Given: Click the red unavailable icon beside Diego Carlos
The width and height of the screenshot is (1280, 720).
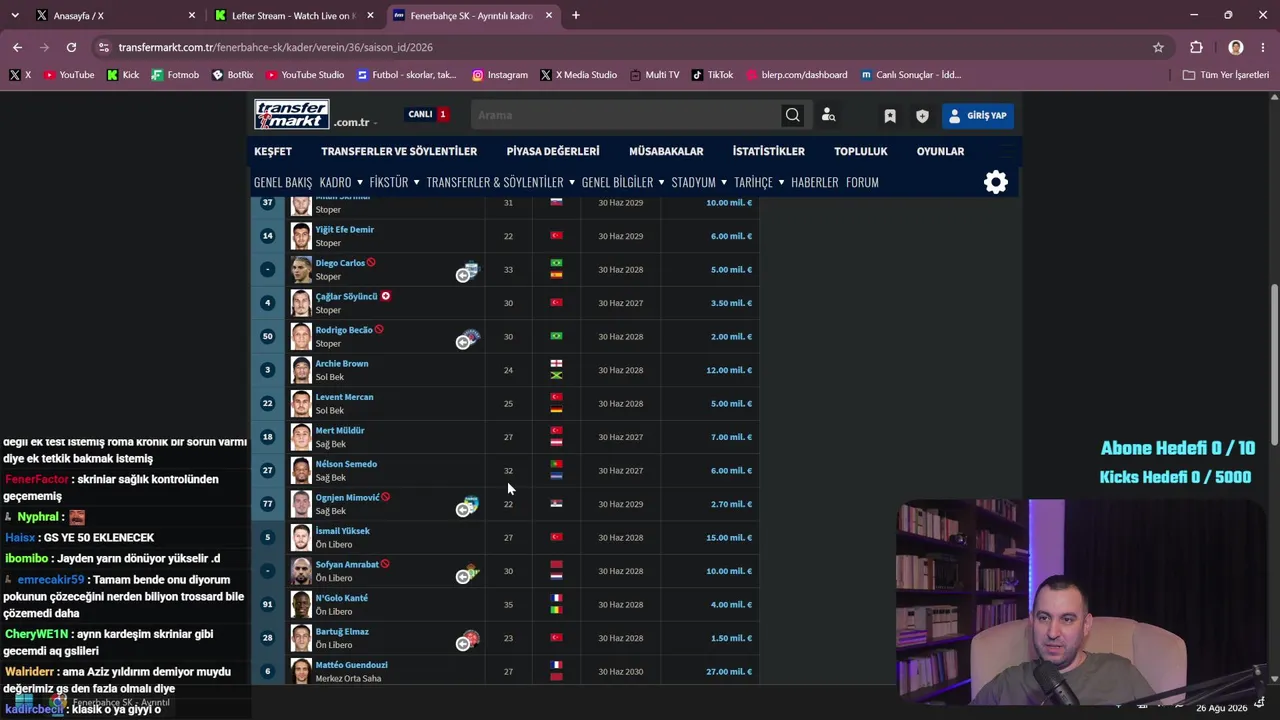Looking at the screenshot, I should click(371, 262).
